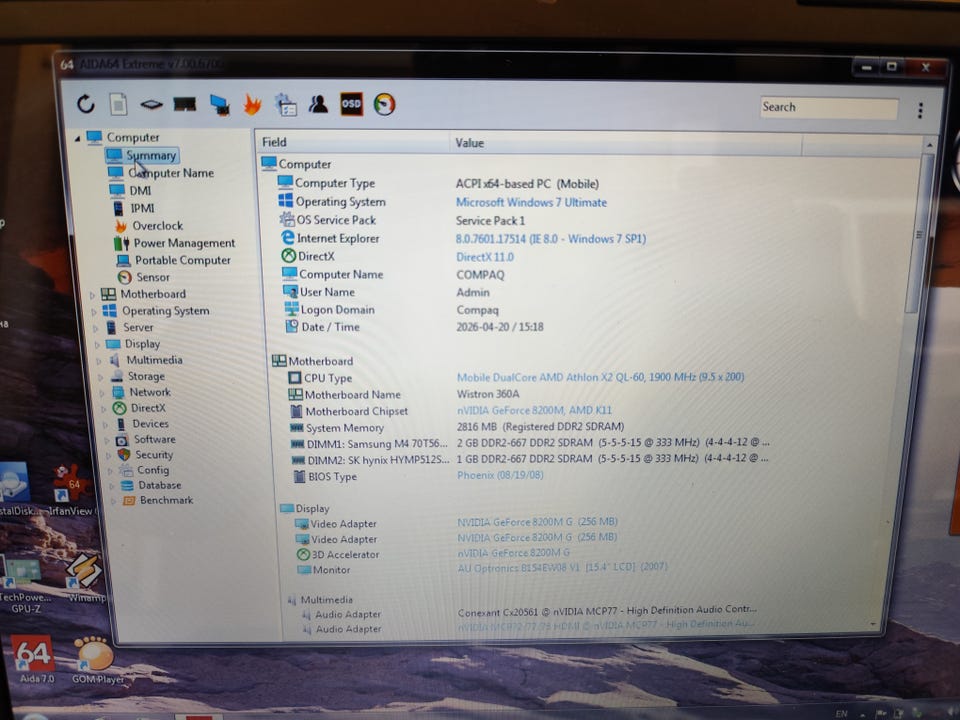Click the DirectX 11.0 link

pos(485,257)
